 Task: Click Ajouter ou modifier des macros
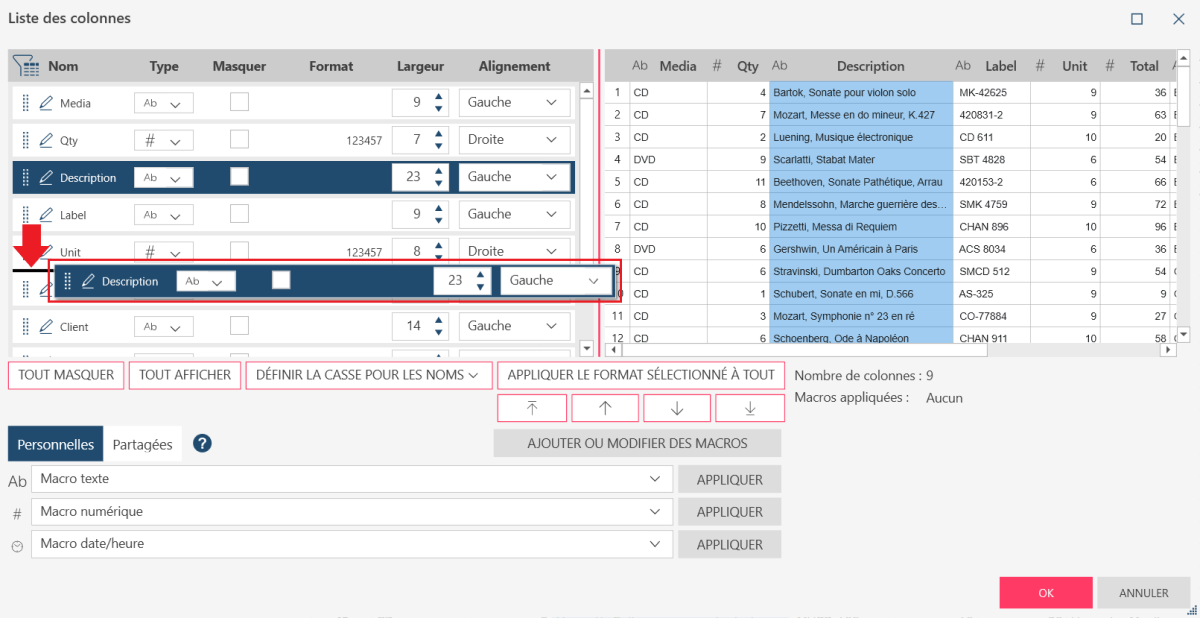point(637,443)
